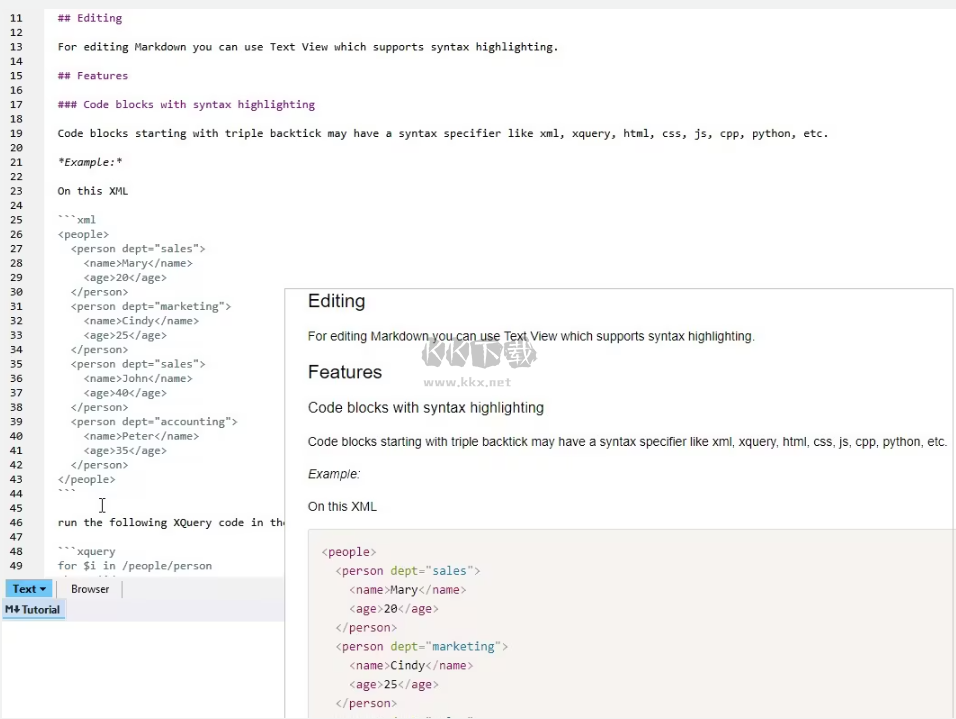Click the '</people>' closing tag line
The height and width of the screenshot is (719, 956).
tap(86, 479)
